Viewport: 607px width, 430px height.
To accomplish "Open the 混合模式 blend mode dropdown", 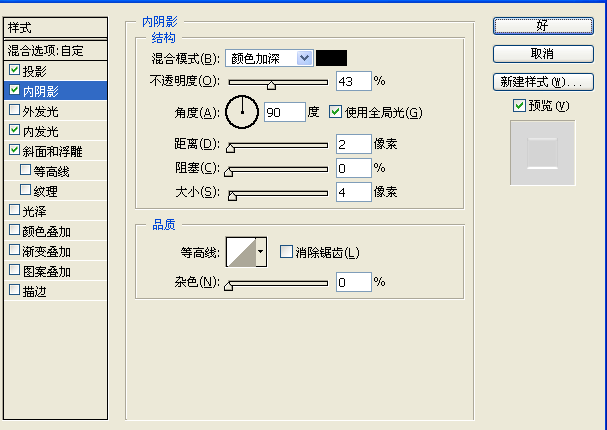I will coord(269,58).
